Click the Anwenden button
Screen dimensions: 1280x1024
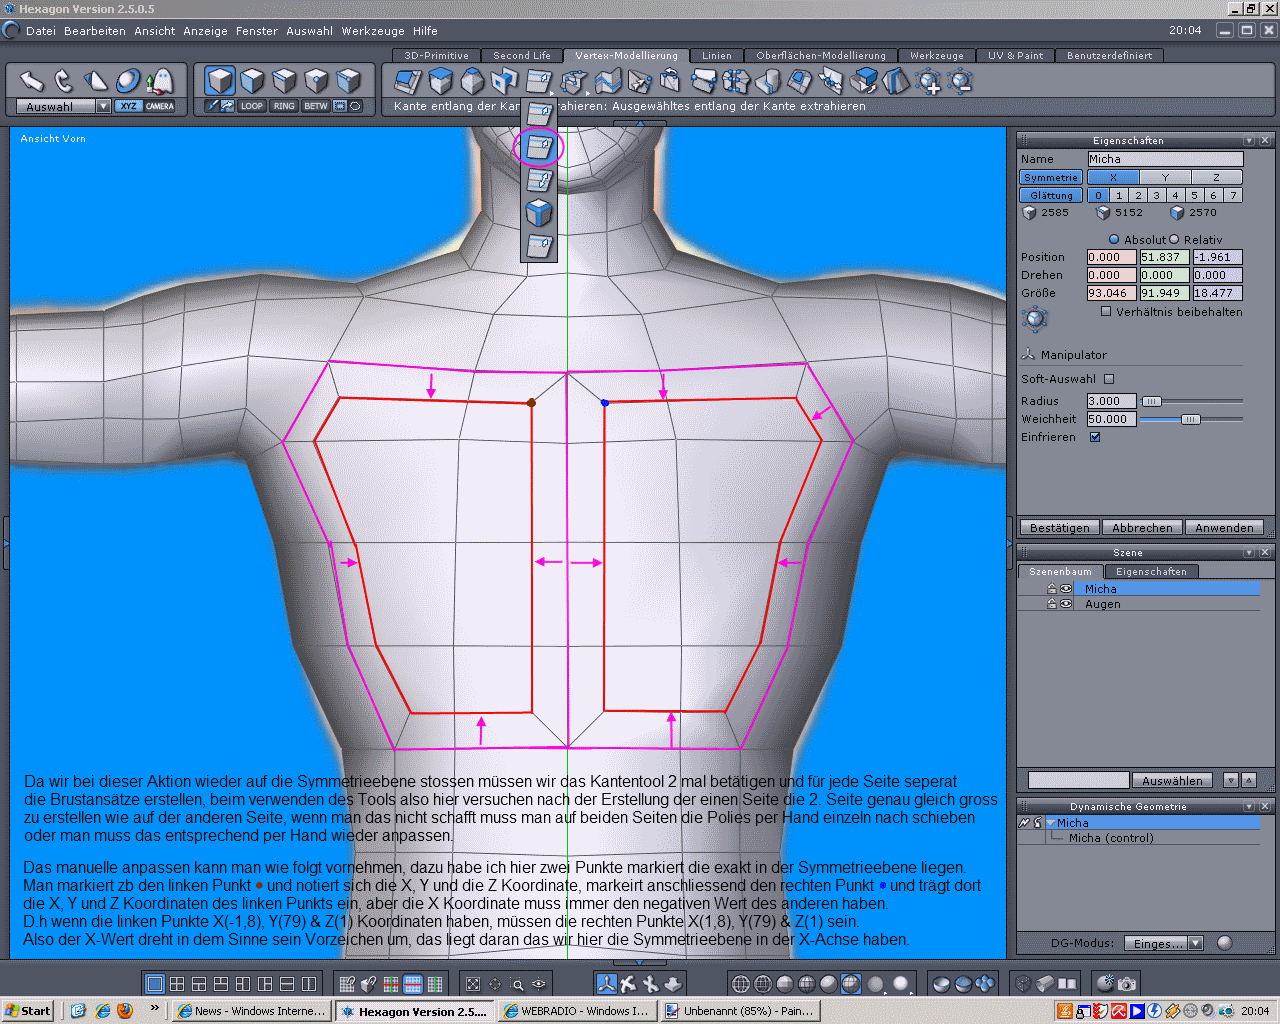[1224, 528]
